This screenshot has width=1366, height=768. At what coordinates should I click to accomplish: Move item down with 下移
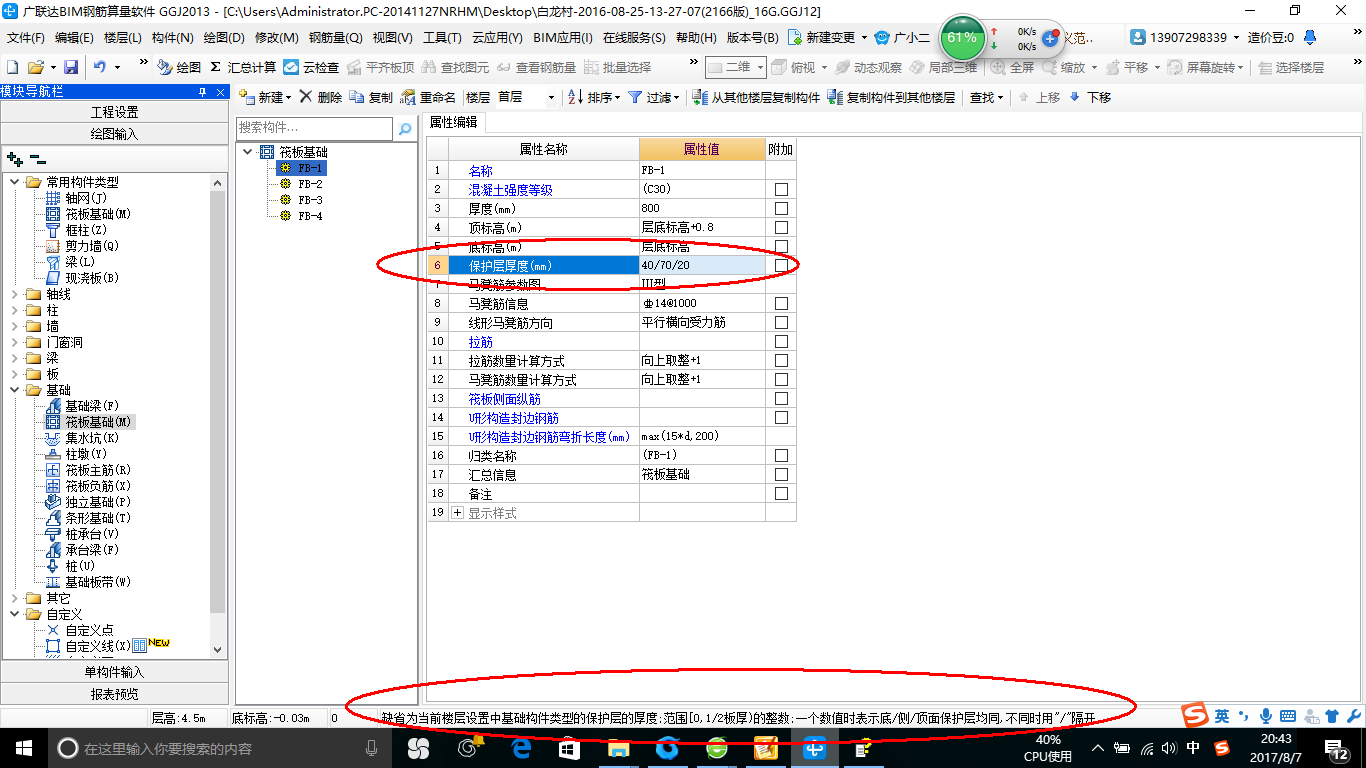coord(1090,97)
